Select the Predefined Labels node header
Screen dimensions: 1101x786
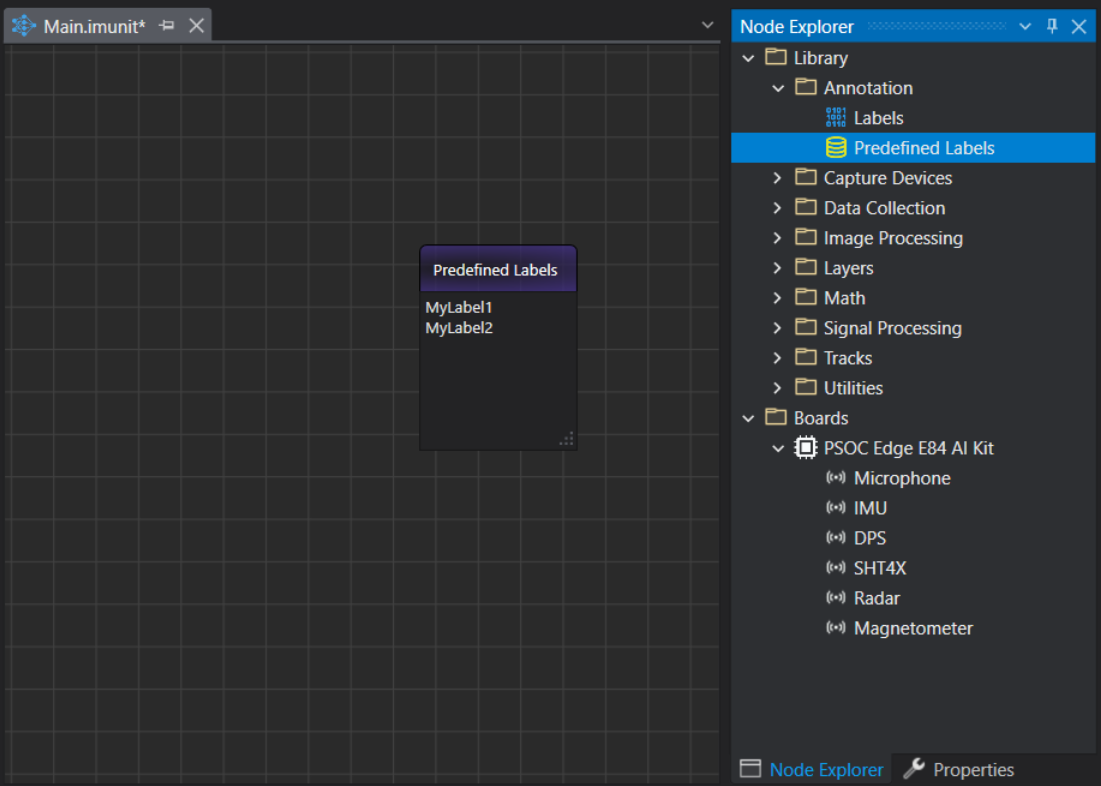click(x=497, y=270)
